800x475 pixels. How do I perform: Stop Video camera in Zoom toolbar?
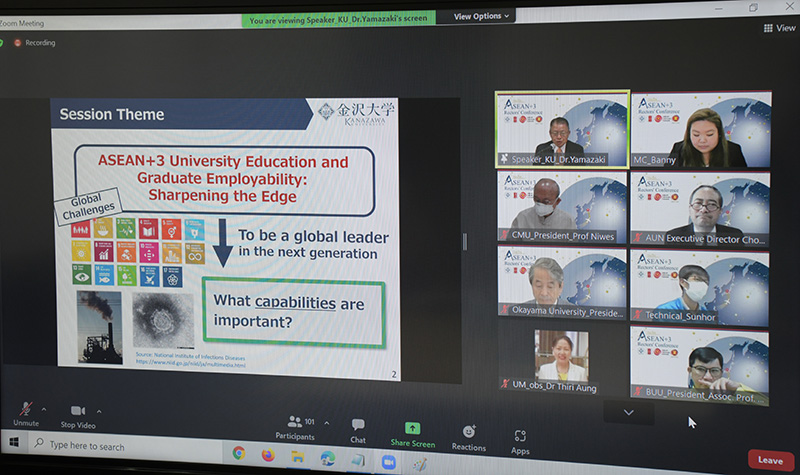[x=77, y=413]
